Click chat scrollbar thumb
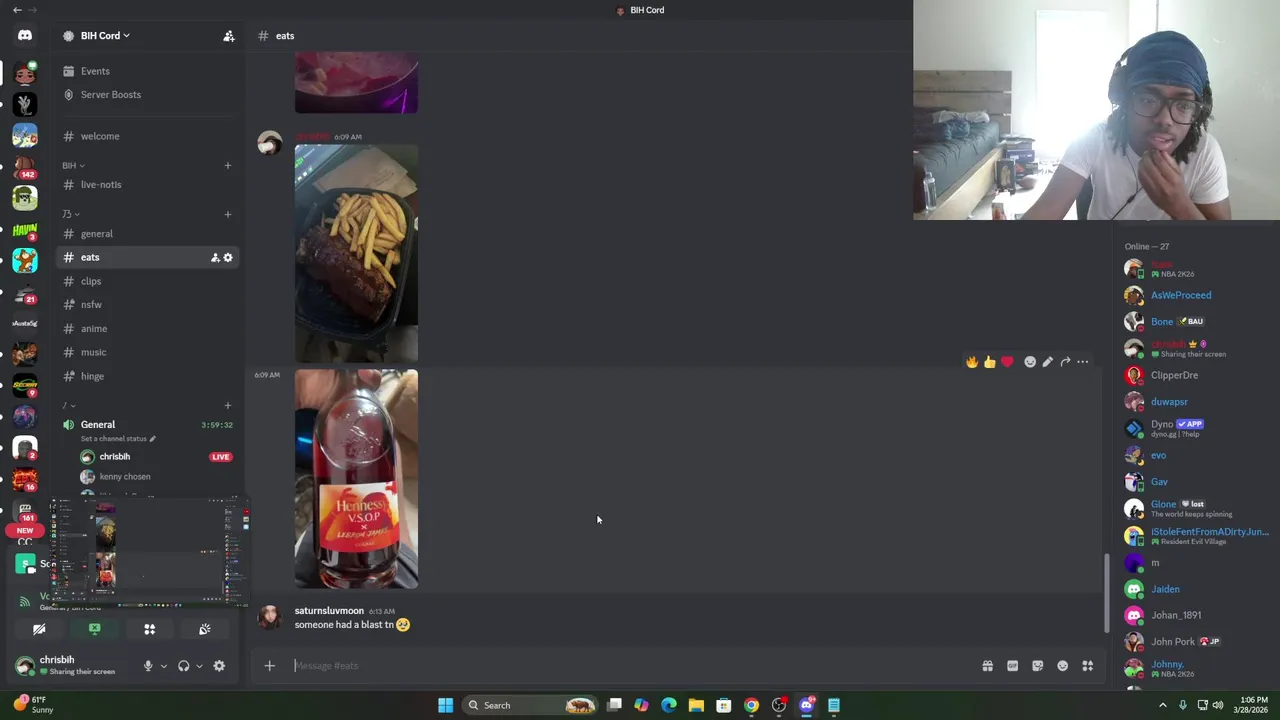The image size is (1280, 720). click(1106, 594)
